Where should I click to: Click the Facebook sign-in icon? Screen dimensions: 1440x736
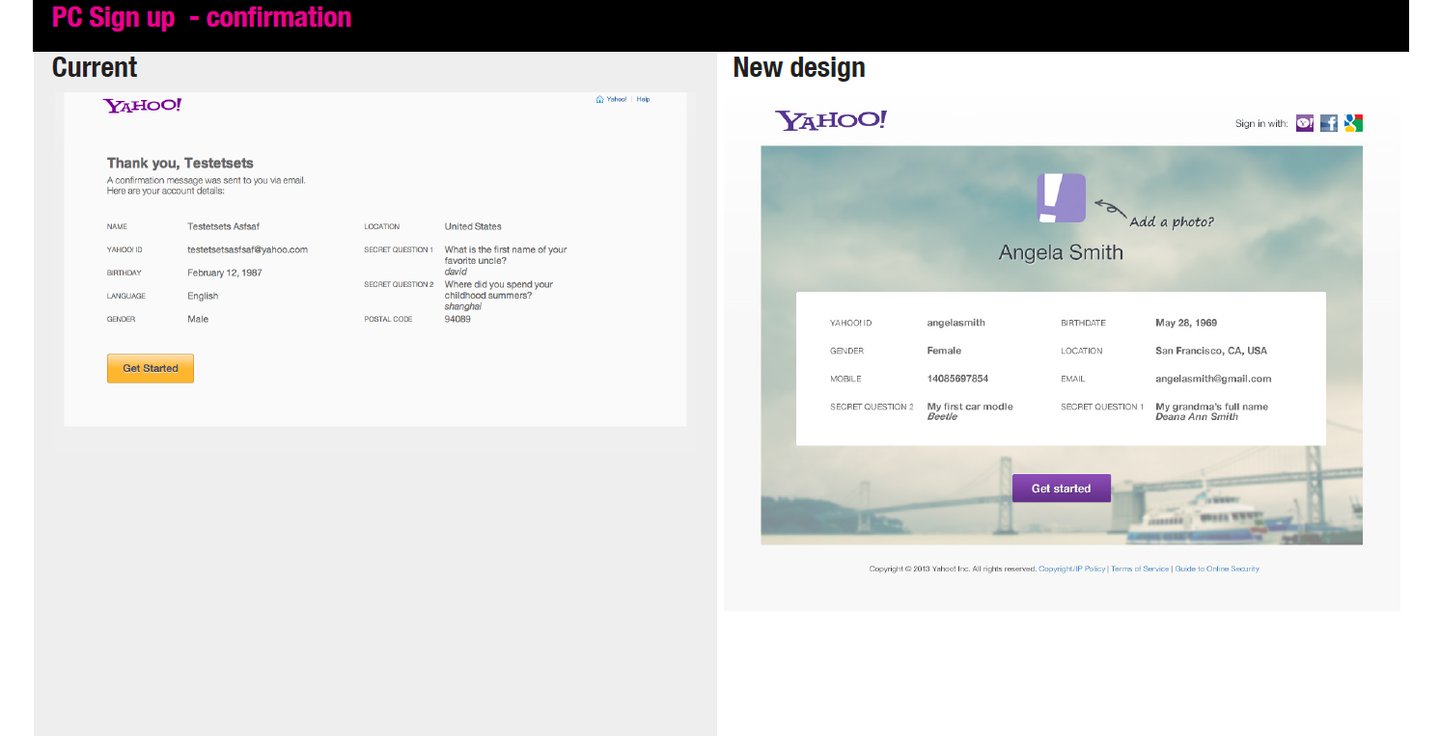(1329, 123)
